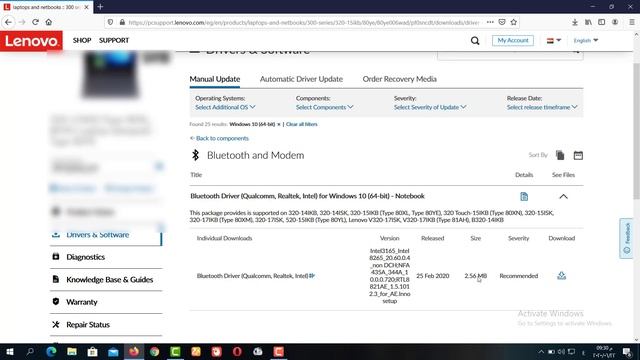This screenshot has height=360, width=640.
Task: Open the SHOP menu
Action: point(82,40)
